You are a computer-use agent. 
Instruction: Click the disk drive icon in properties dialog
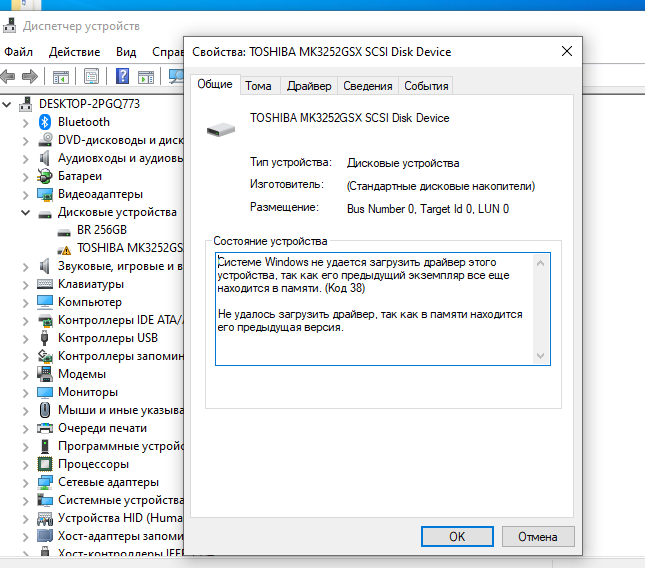click(x=221, y=130)
